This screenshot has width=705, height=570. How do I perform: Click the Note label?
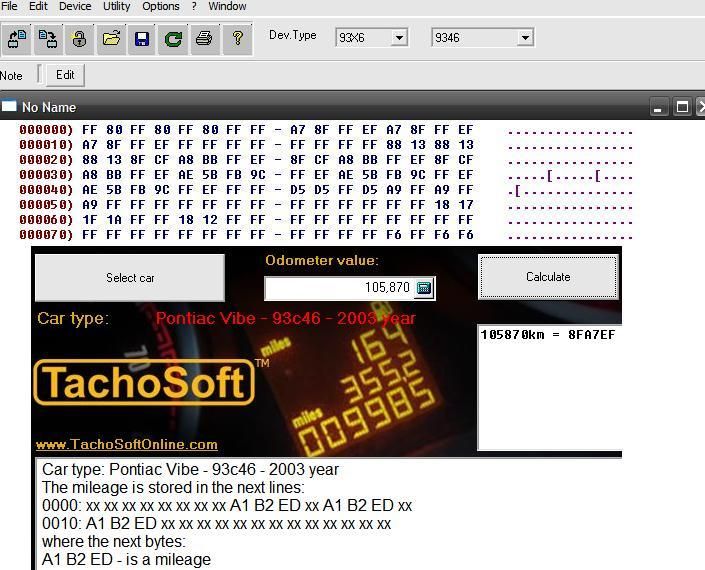(11, 76)
